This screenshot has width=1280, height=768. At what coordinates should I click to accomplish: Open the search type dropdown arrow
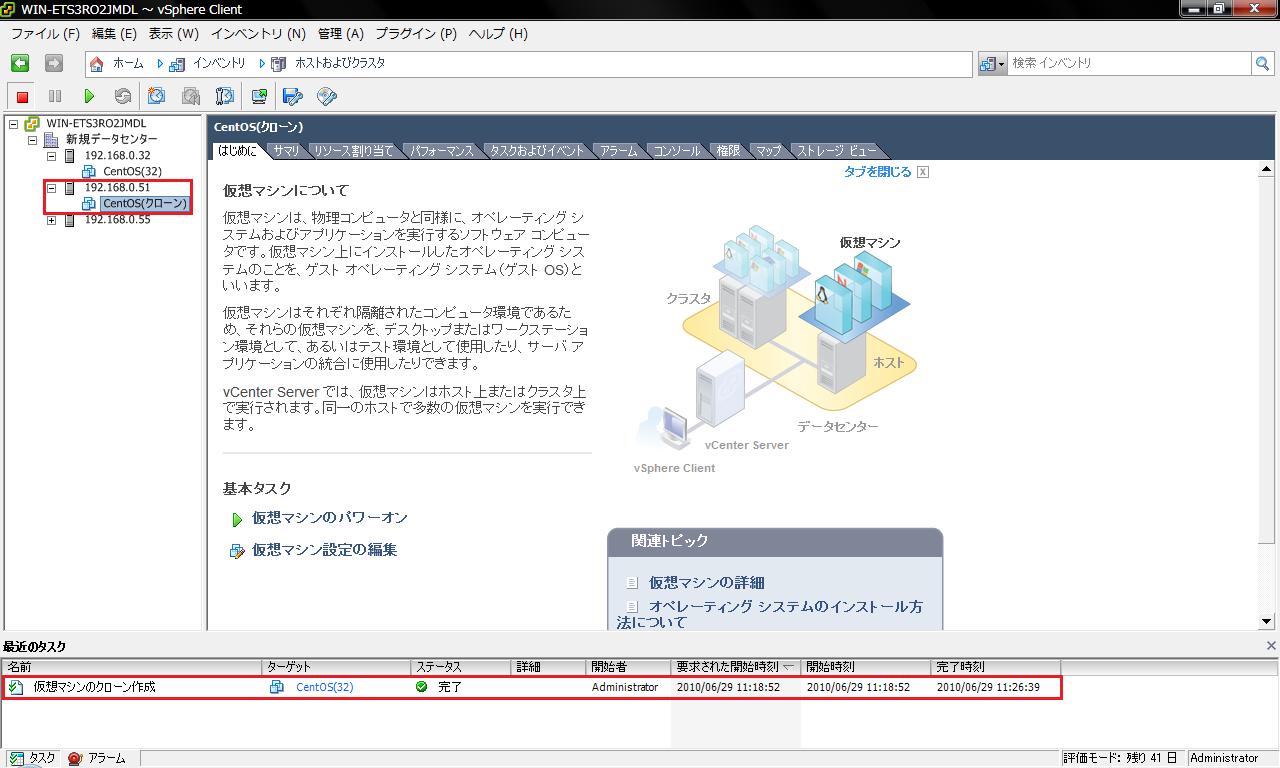coord(992,64)
